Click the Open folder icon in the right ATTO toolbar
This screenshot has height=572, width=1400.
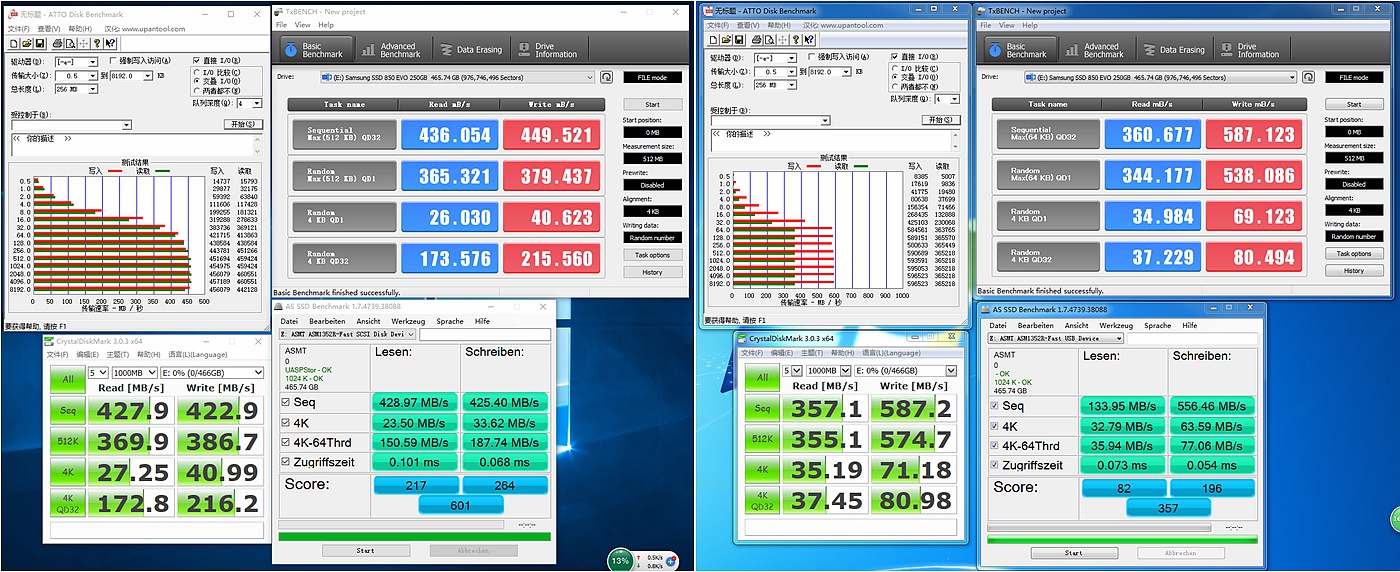click(x=726, y=40)
